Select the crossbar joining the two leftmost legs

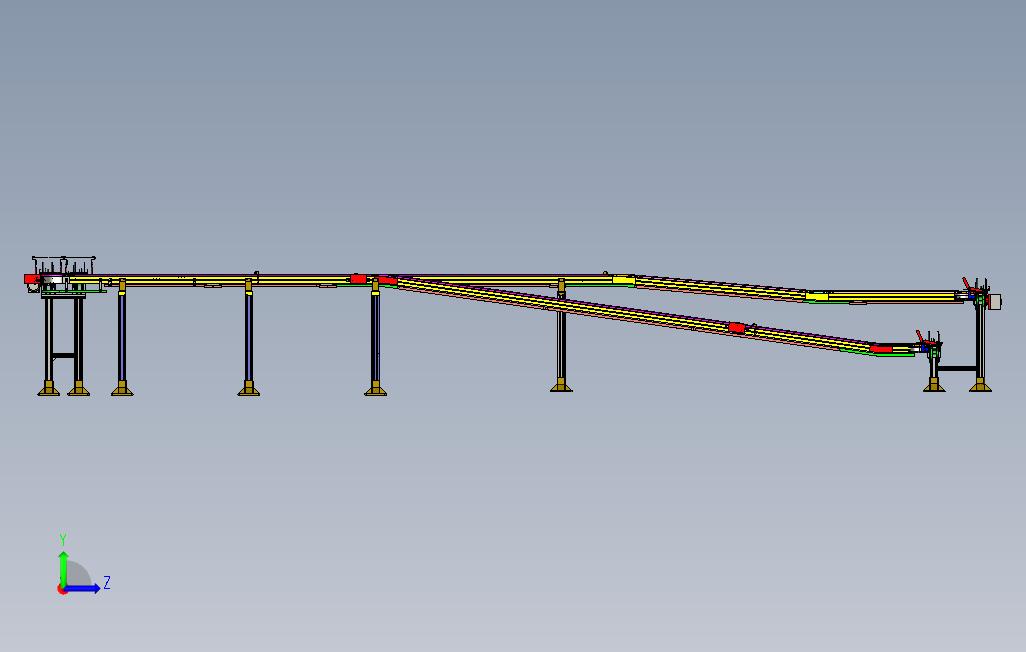[63, 355]
